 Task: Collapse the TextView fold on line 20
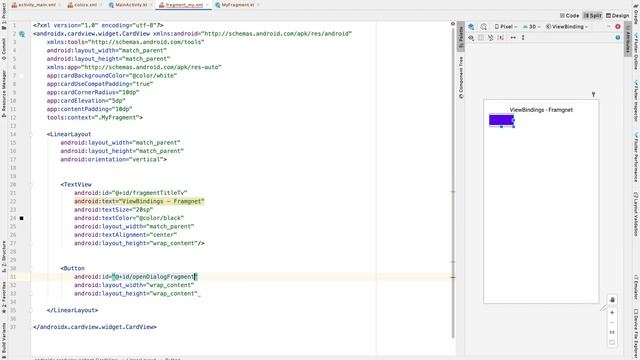point(31,184)
